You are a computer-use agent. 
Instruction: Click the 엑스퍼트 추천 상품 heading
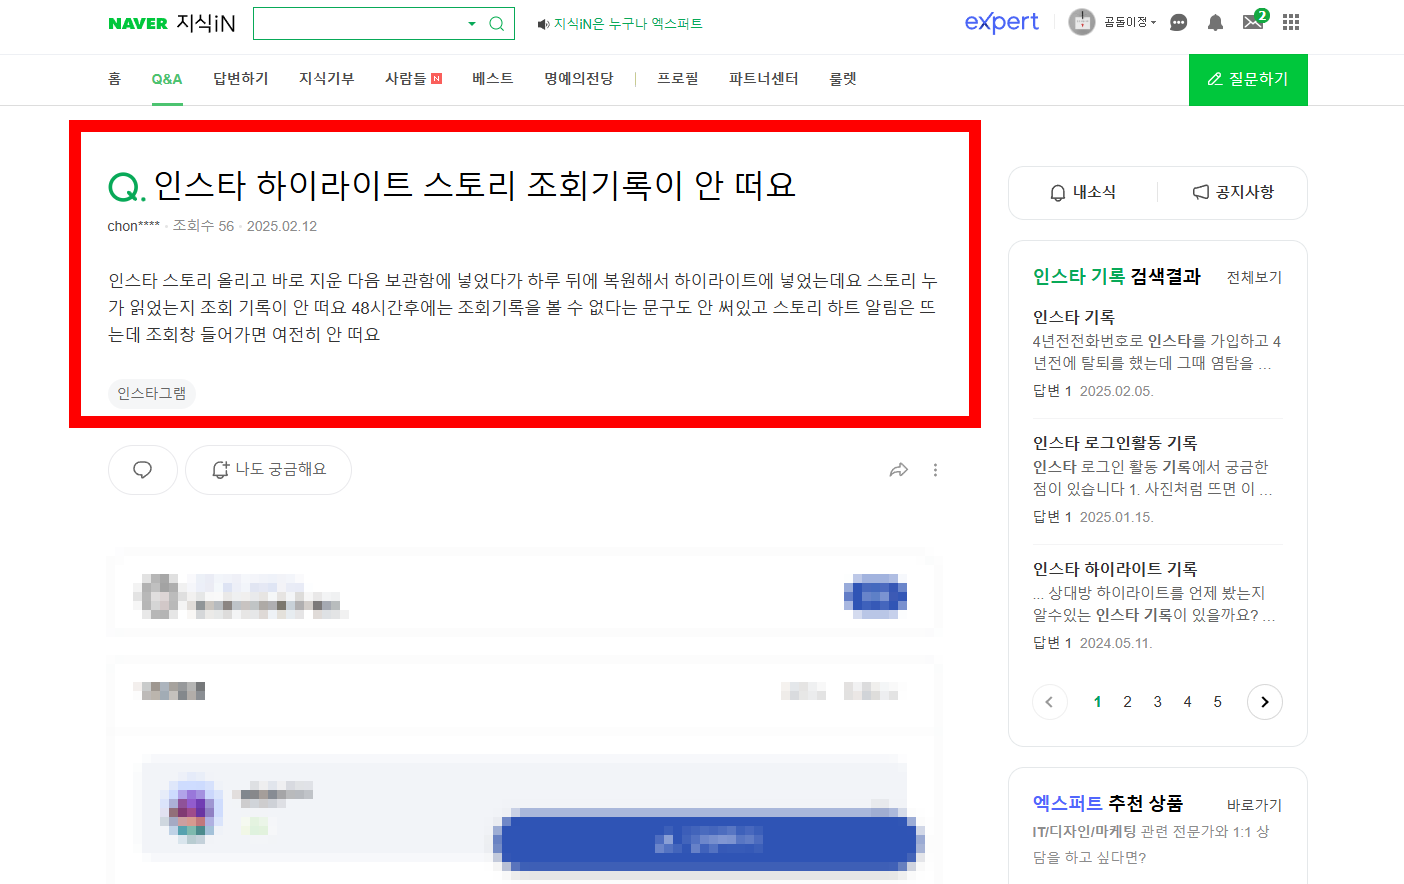pyautogui.click(x=1108, y=803)
